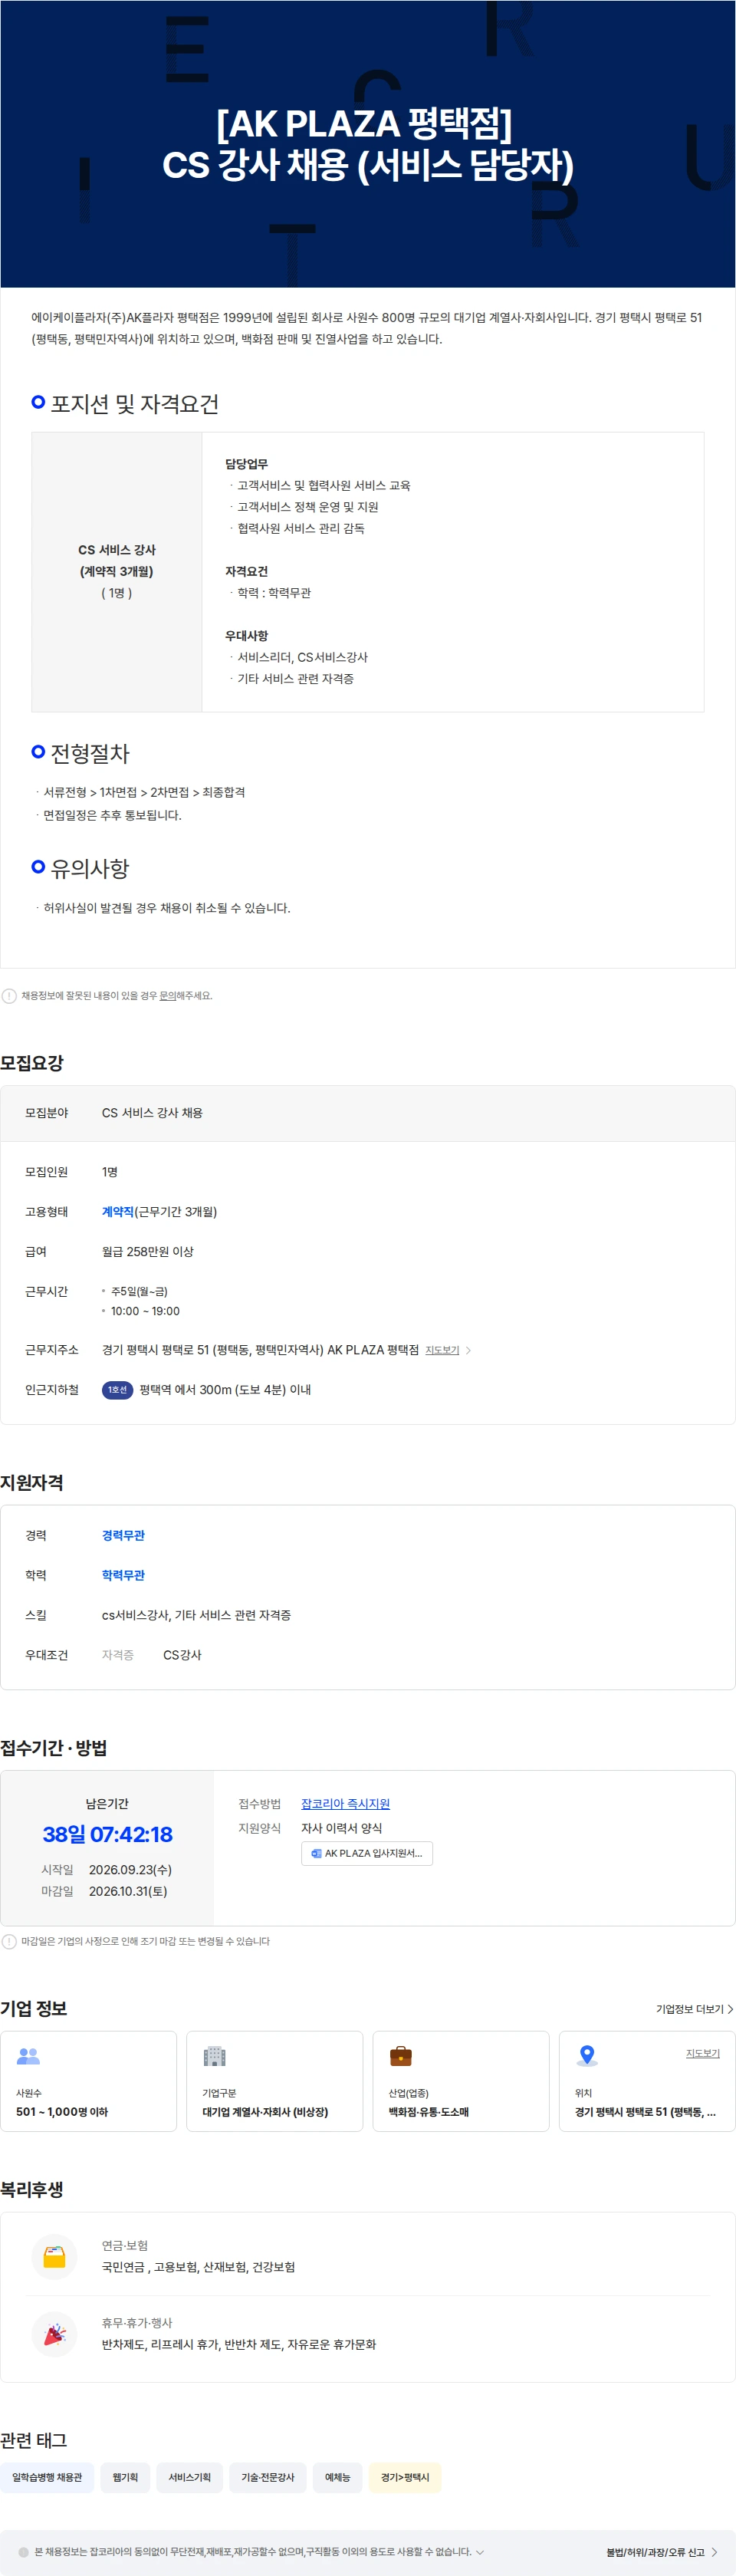
Task: Select the 경기>평택시 tag
Action: click(405, 2477)
